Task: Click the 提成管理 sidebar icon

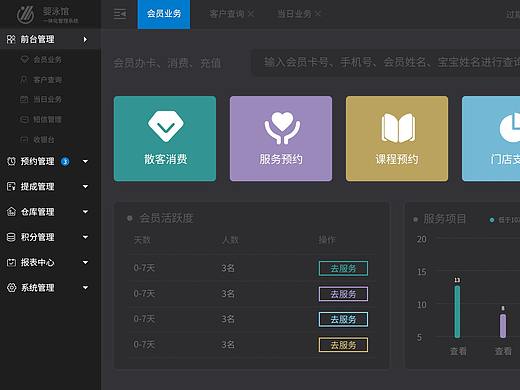Action: point(11,187)
